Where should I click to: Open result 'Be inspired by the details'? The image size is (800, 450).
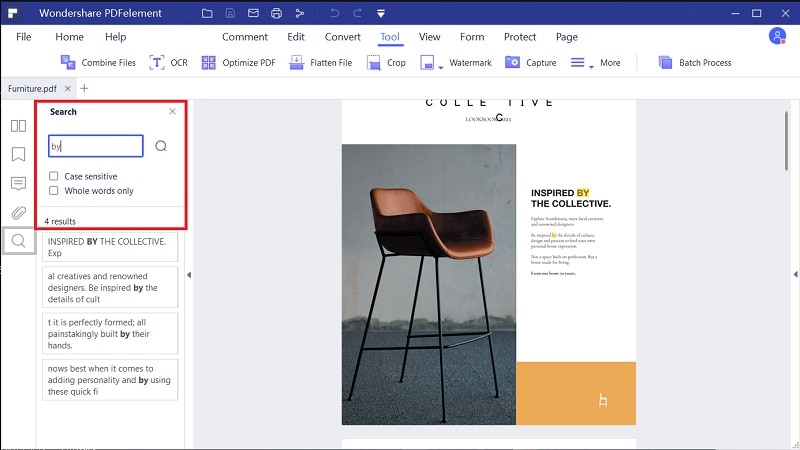(110, 287)
